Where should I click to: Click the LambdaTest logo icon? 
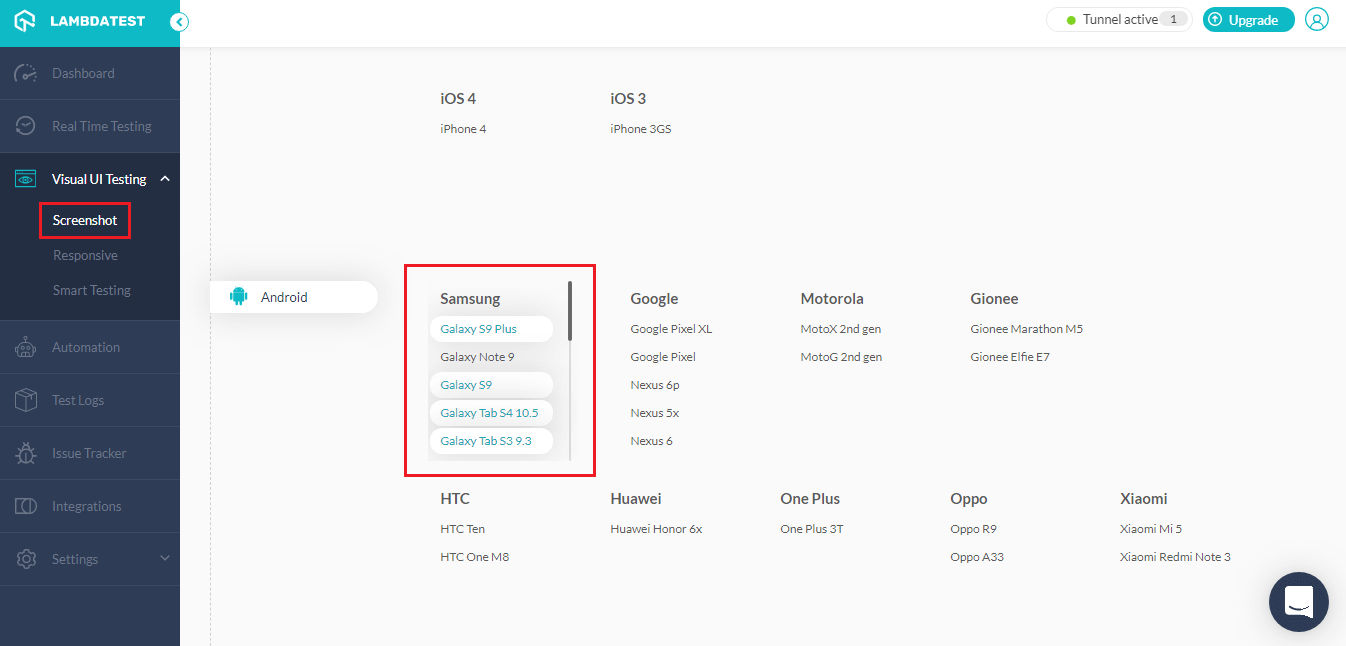[x=22, y=19]
